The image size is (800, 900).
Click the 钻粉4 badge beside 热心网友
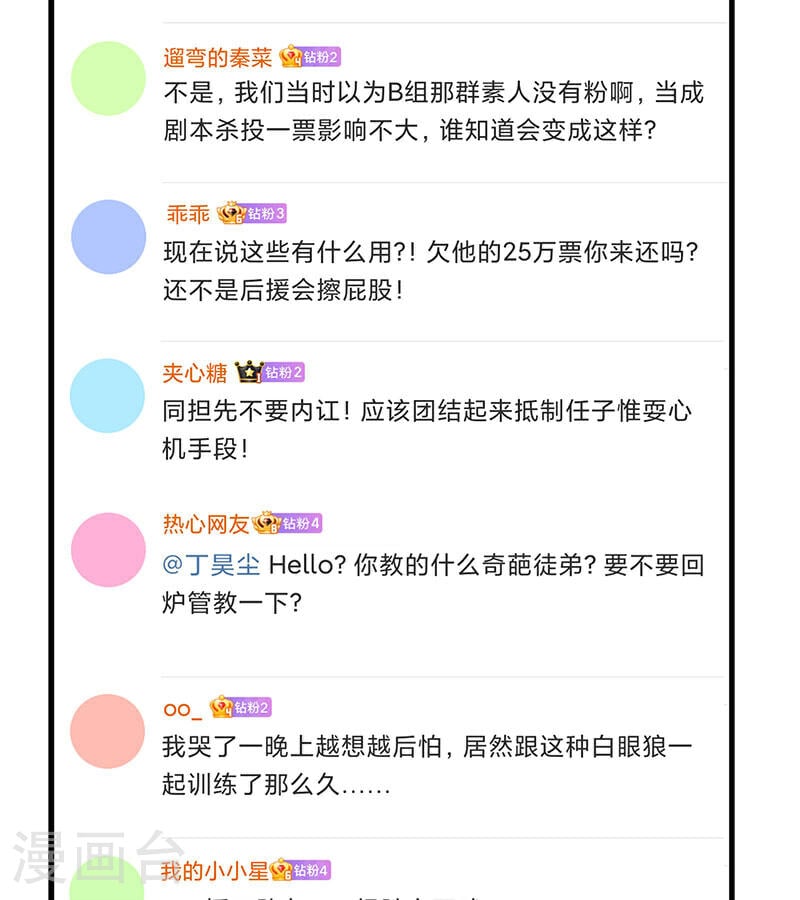tap(288, 523)
